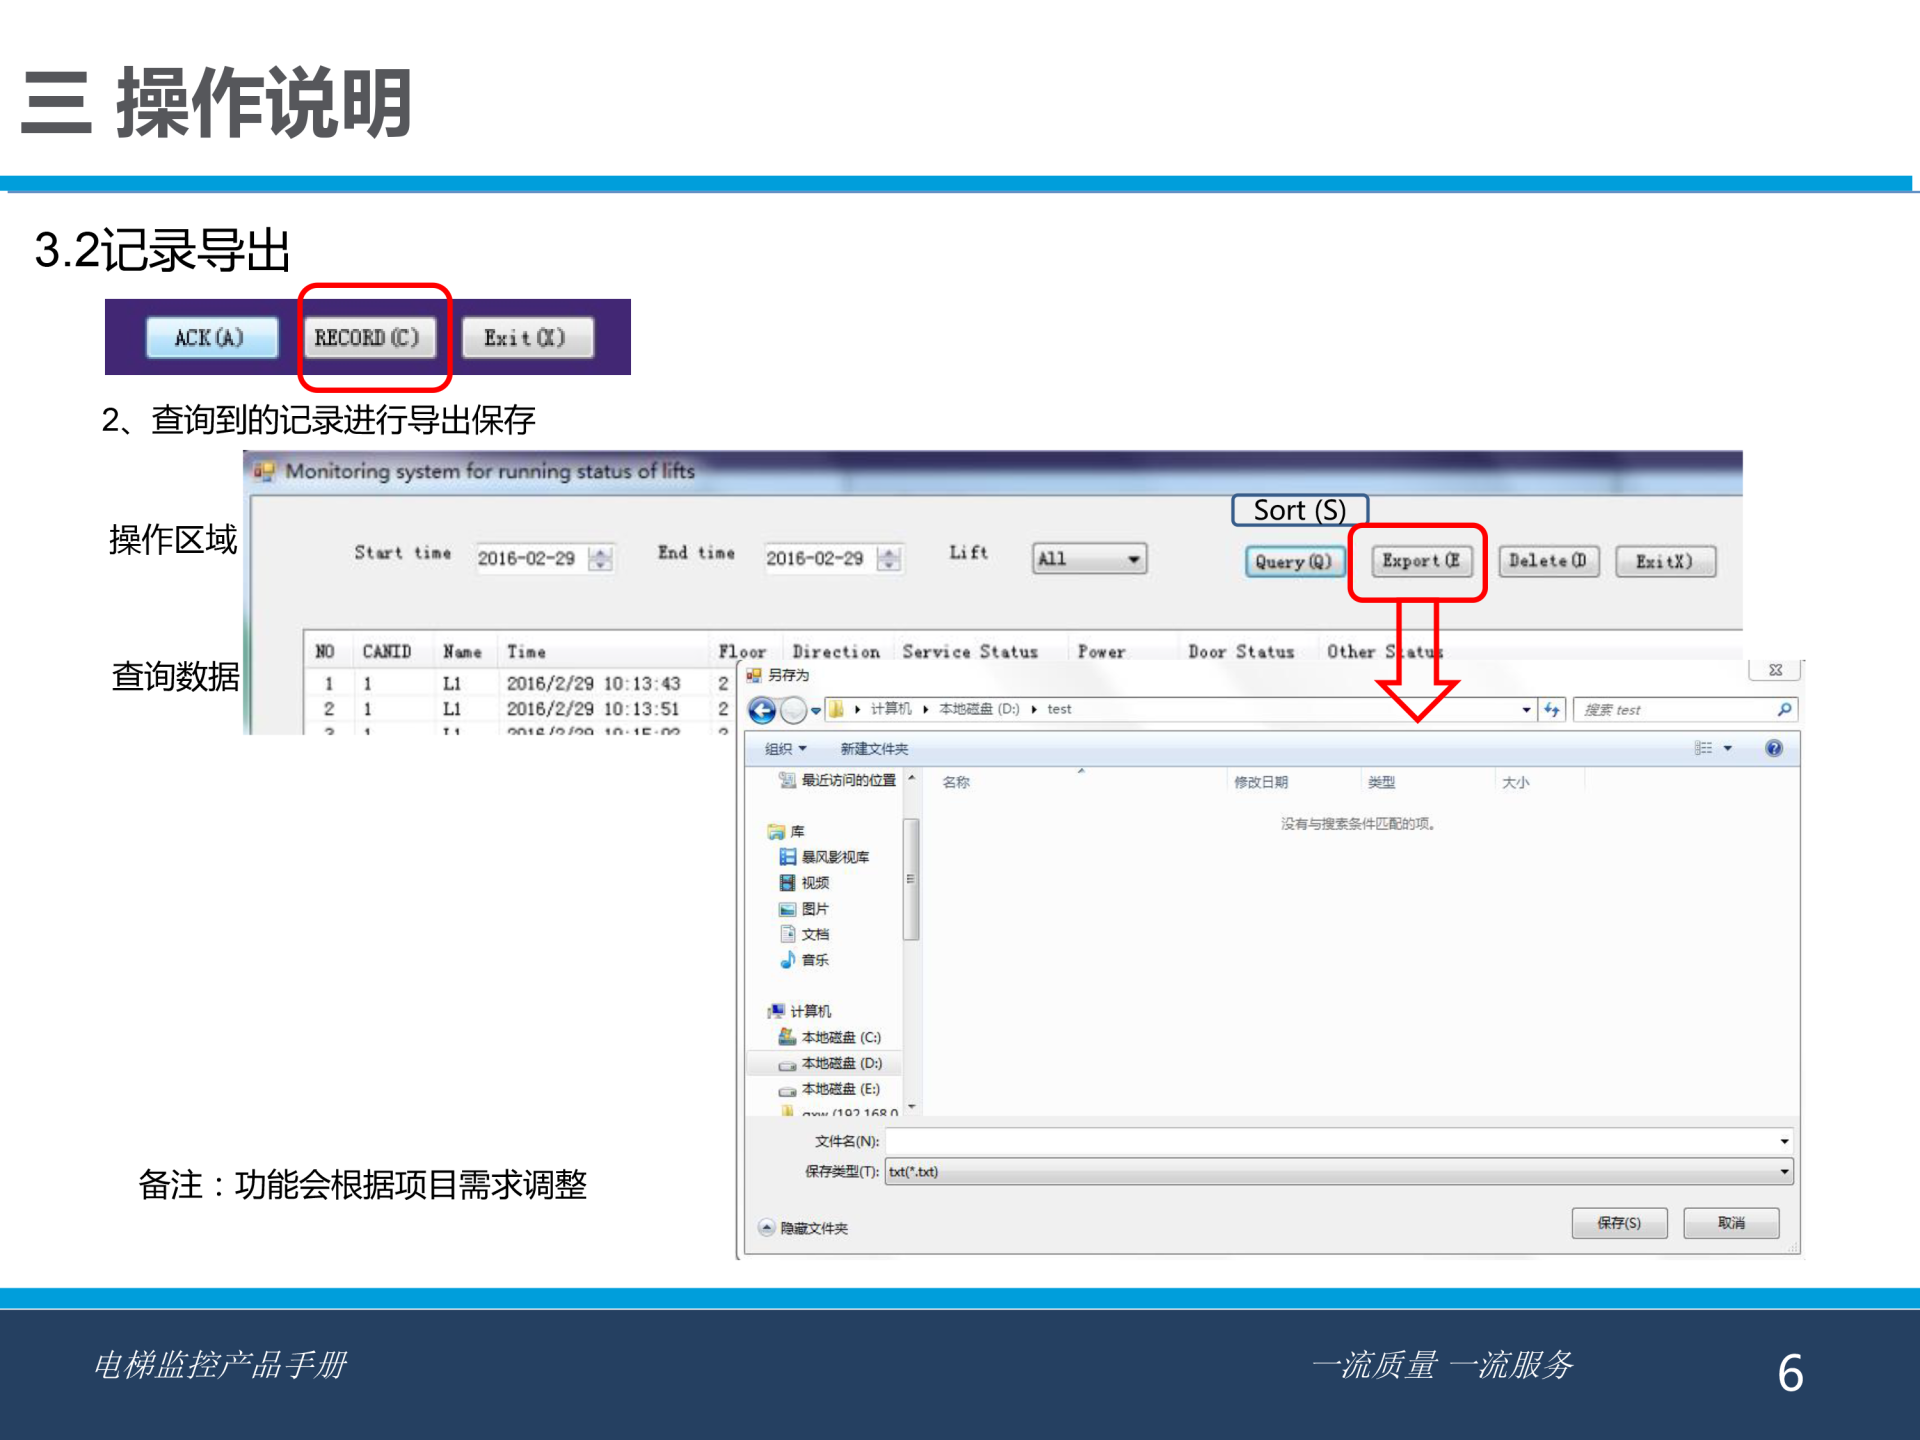Open the Lift dropdown showing All

tap(1089, 559)
